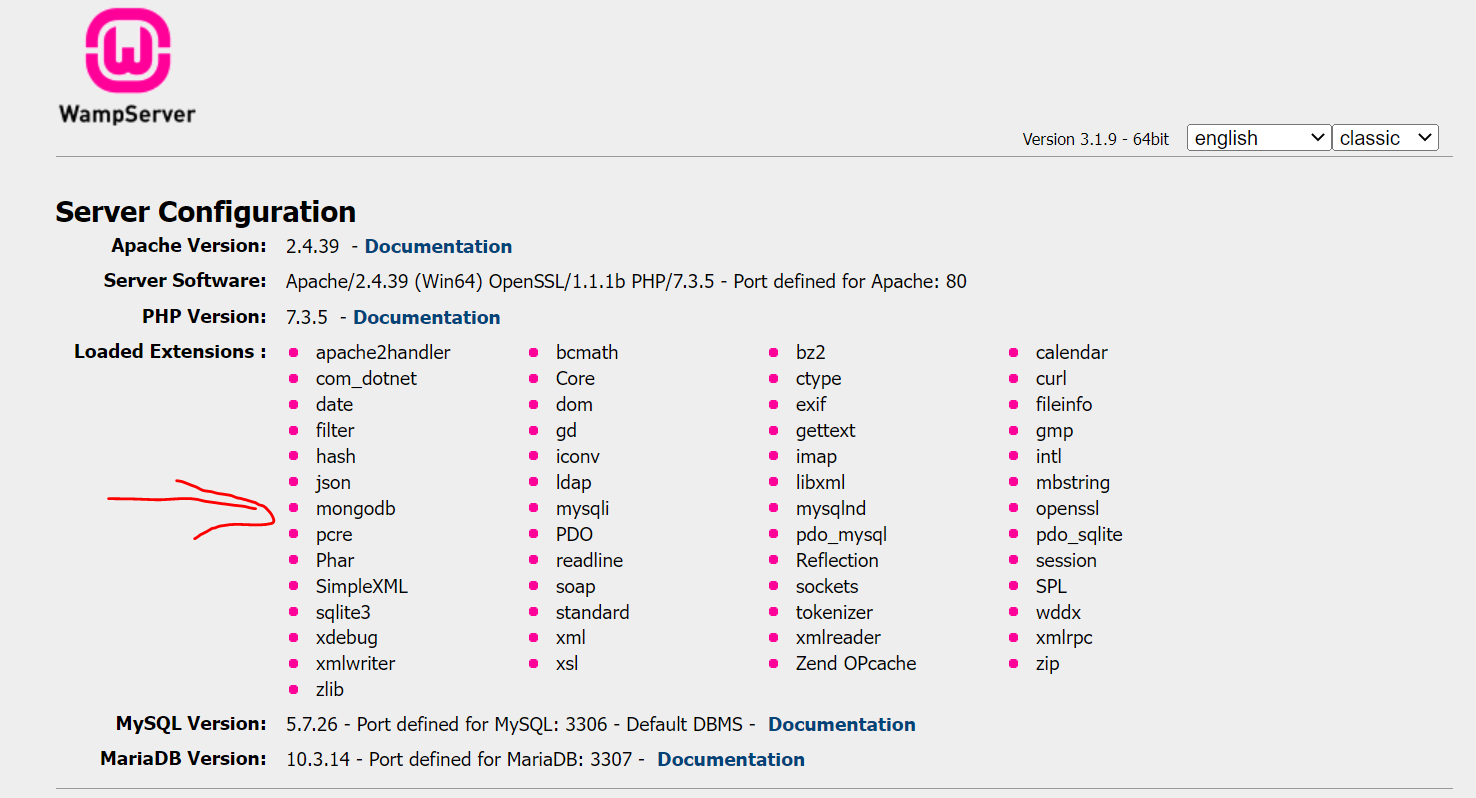Select the ldap extension text

(x=573, y=482)
